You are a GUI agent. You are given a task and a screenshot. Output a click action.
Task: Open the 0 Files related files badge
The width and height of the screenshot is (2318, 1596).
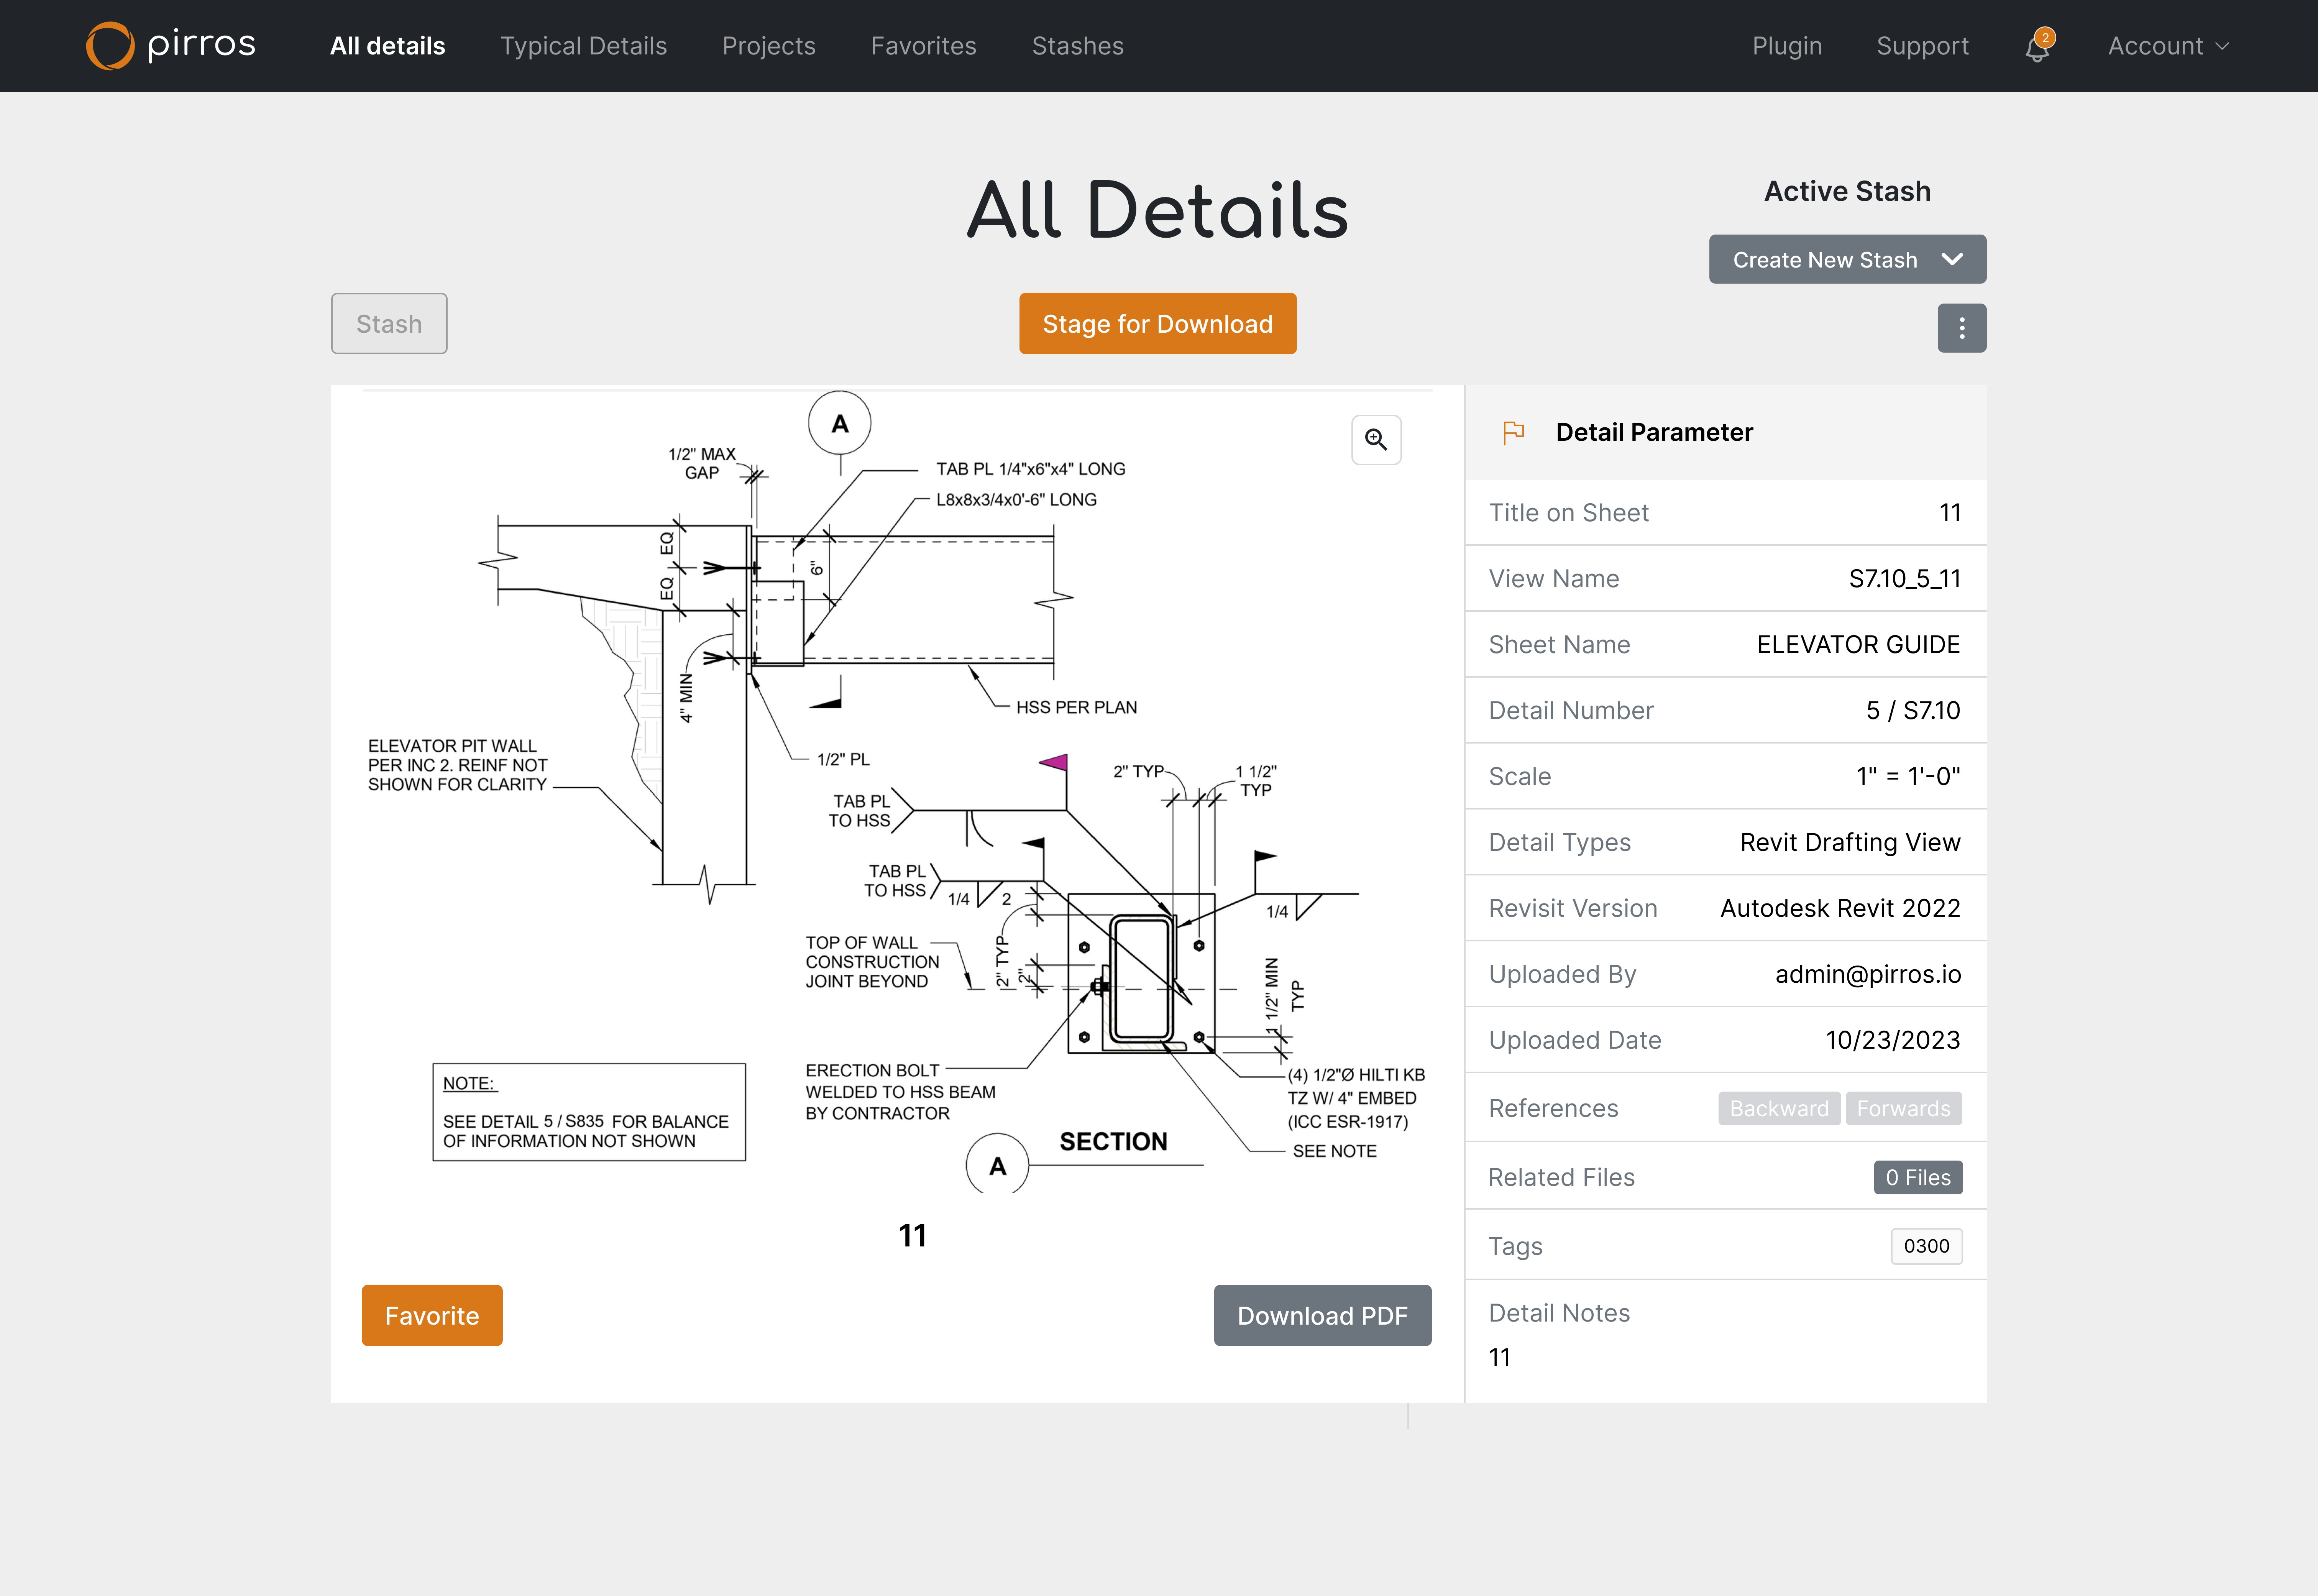1918,1178
